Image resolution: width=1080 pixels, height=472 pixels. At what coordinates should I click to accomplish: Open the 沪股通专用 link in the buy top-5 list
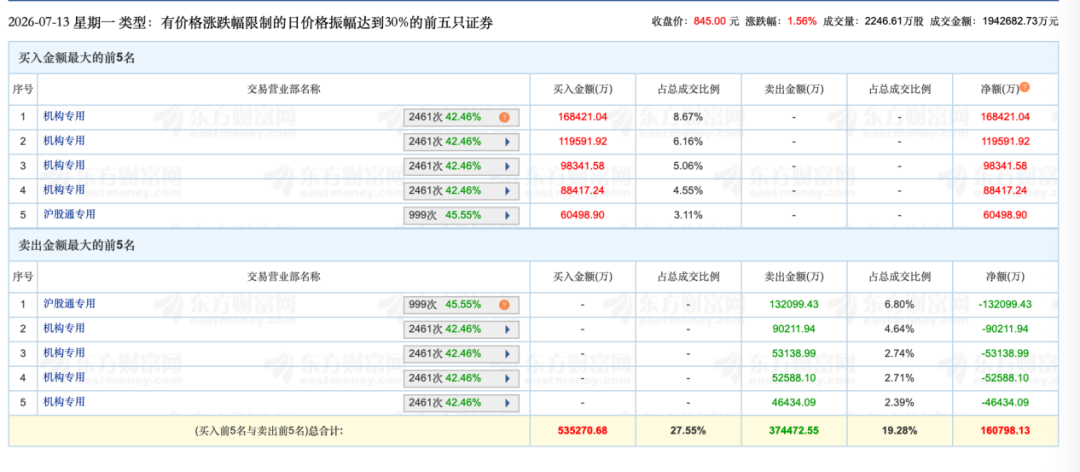69,214
